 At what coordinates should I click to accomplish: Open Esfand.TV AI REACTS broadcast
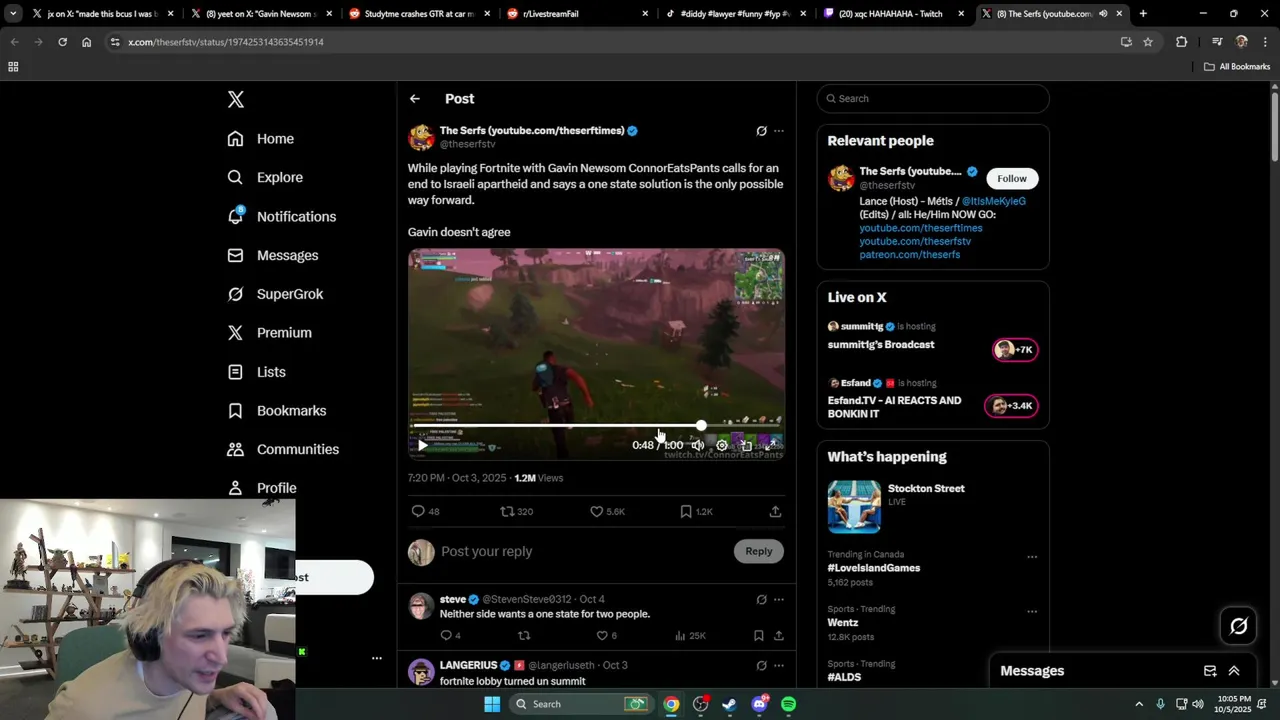tap(894, 407)
